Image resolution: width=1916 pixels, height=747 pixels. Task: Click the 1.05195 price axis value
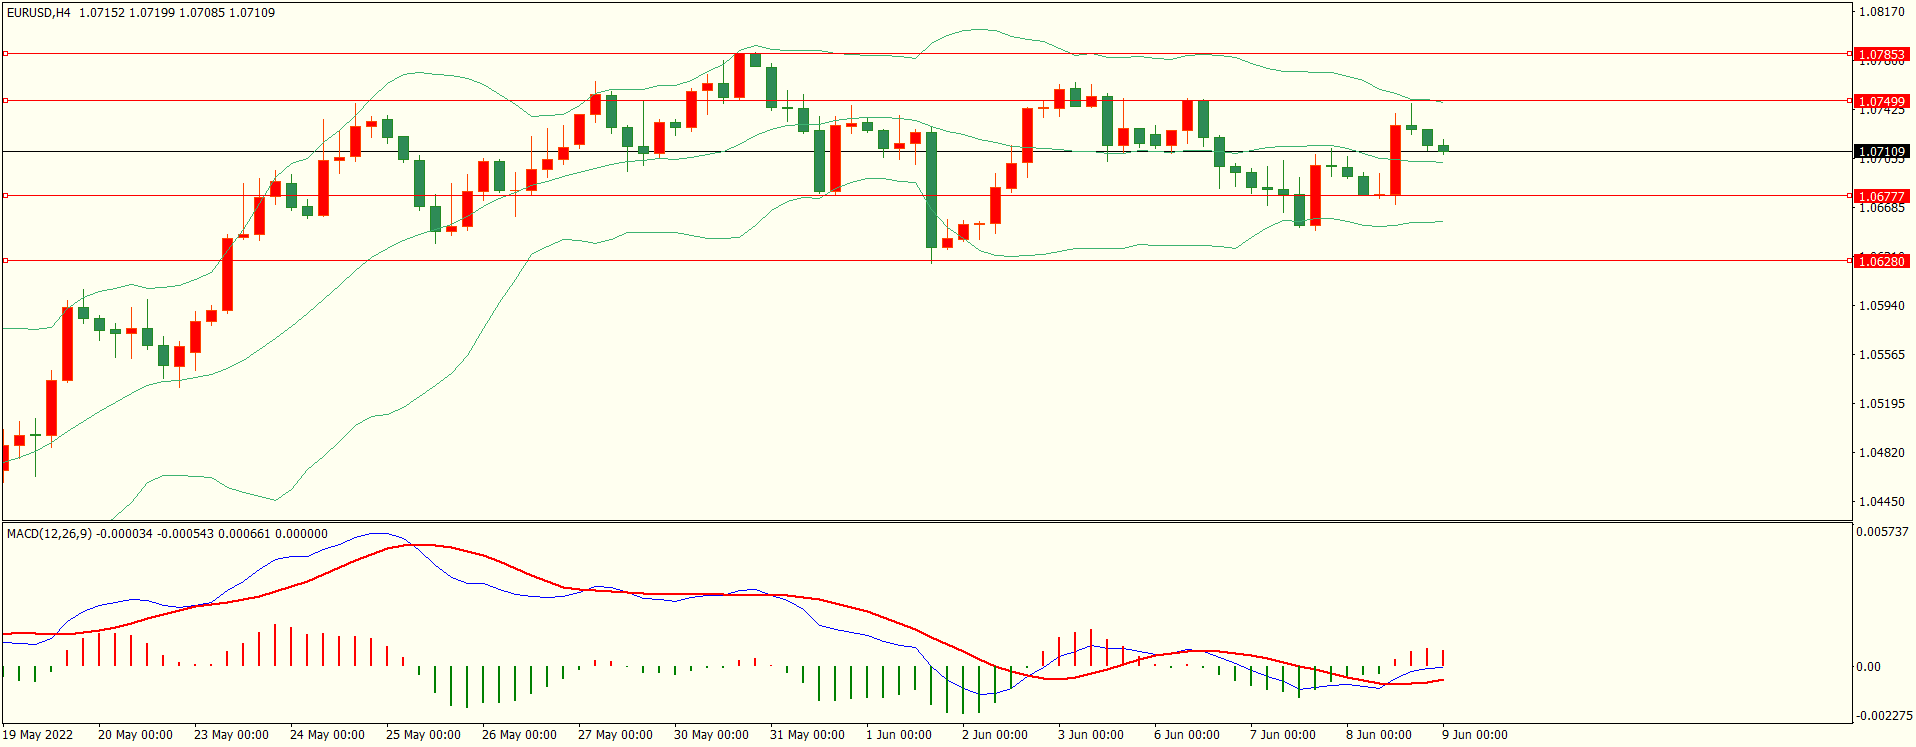[x=1881, y=404]
